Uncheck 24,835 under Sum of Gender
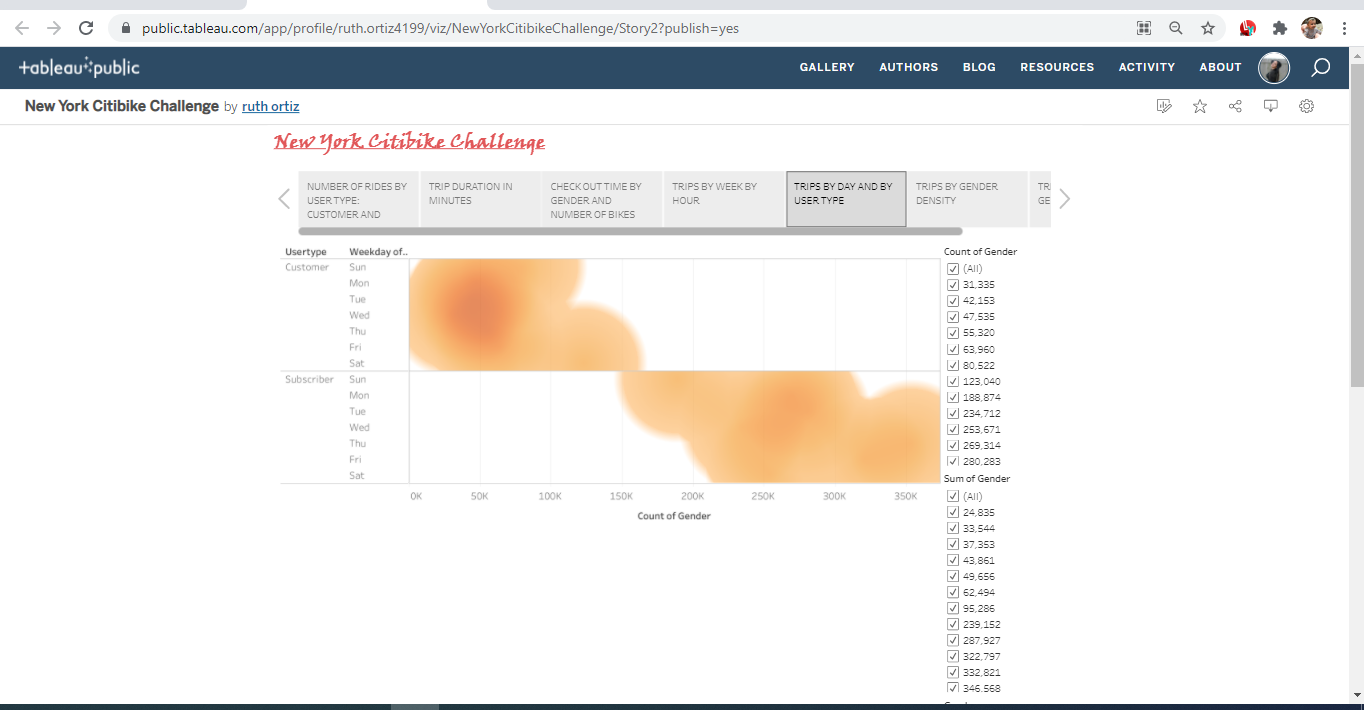Viewport: 1364px width, 710px height. 953,511
